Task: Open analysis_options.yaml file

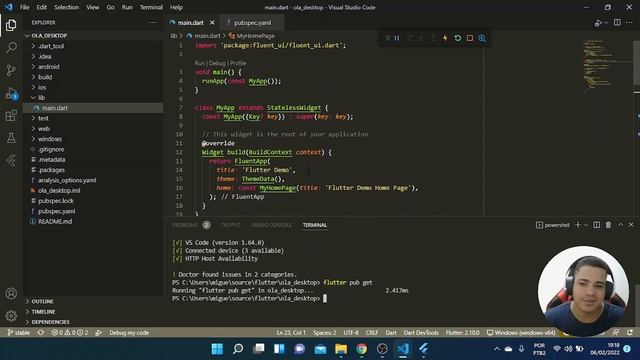Action: point(67,180)
